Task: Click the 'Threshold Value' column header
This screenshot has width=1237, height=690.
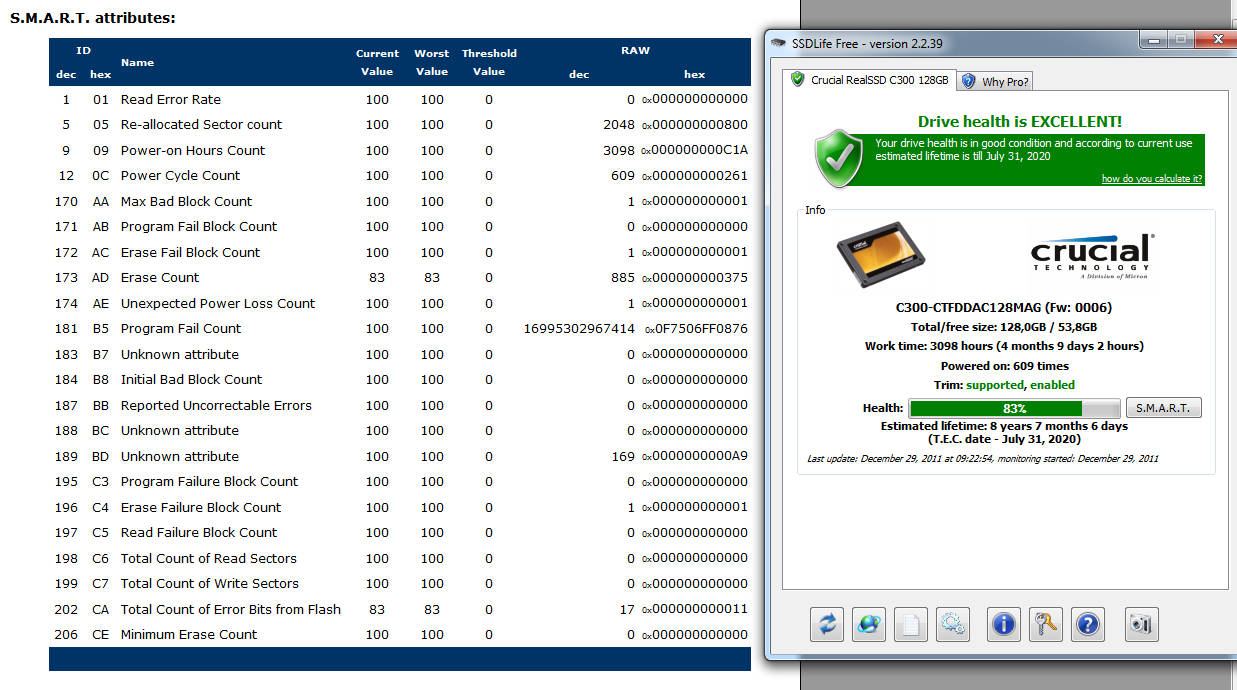Action: 489,63
